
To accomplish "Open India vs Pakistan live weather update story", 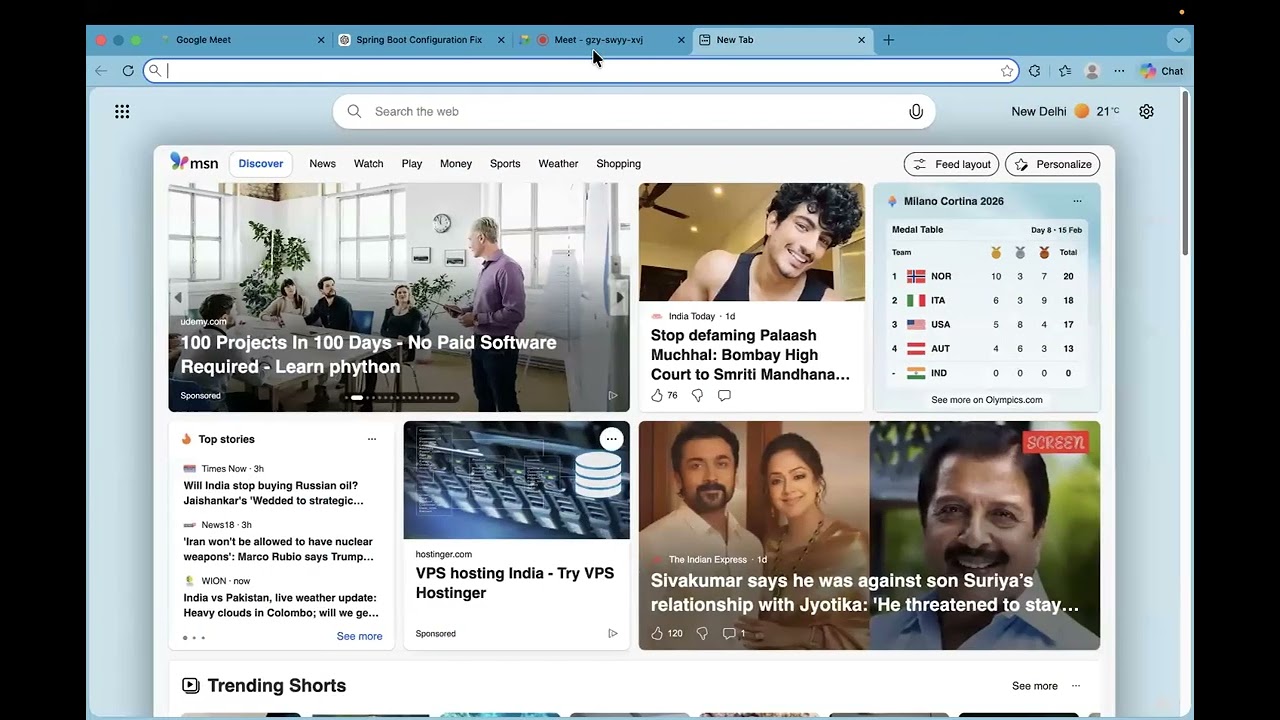I will tap(281, 605).
